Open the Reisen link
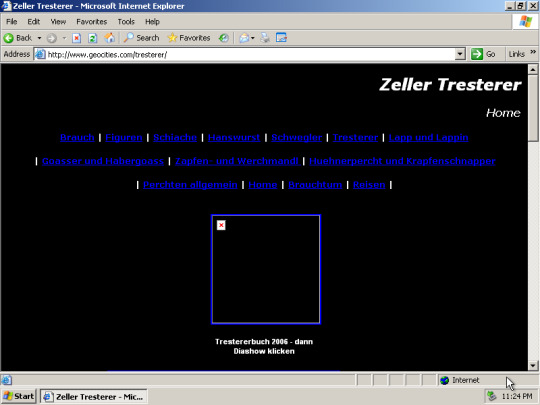This screenshot has width=540, height=405. 369,185
